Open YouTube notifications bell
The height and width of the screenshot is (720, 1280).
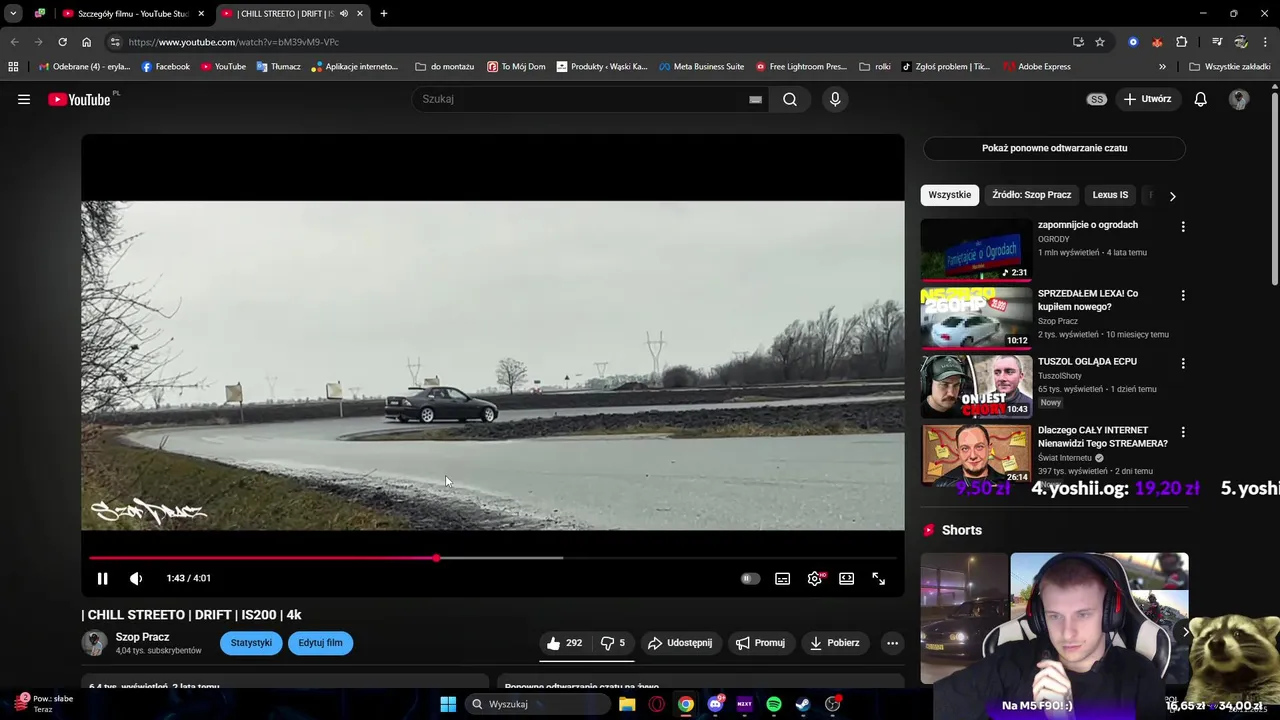pos(1201,99)
